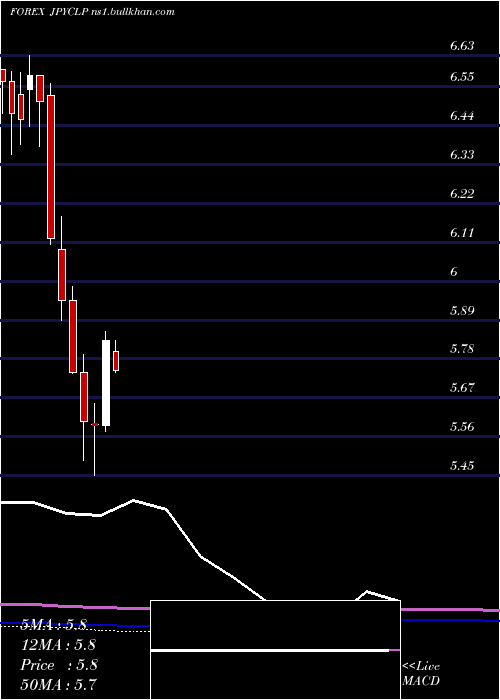This screenshot has height=700, width=500.
Task: Click the 'Price : 5.8' legend entry
Action: [x=58, y=665]
